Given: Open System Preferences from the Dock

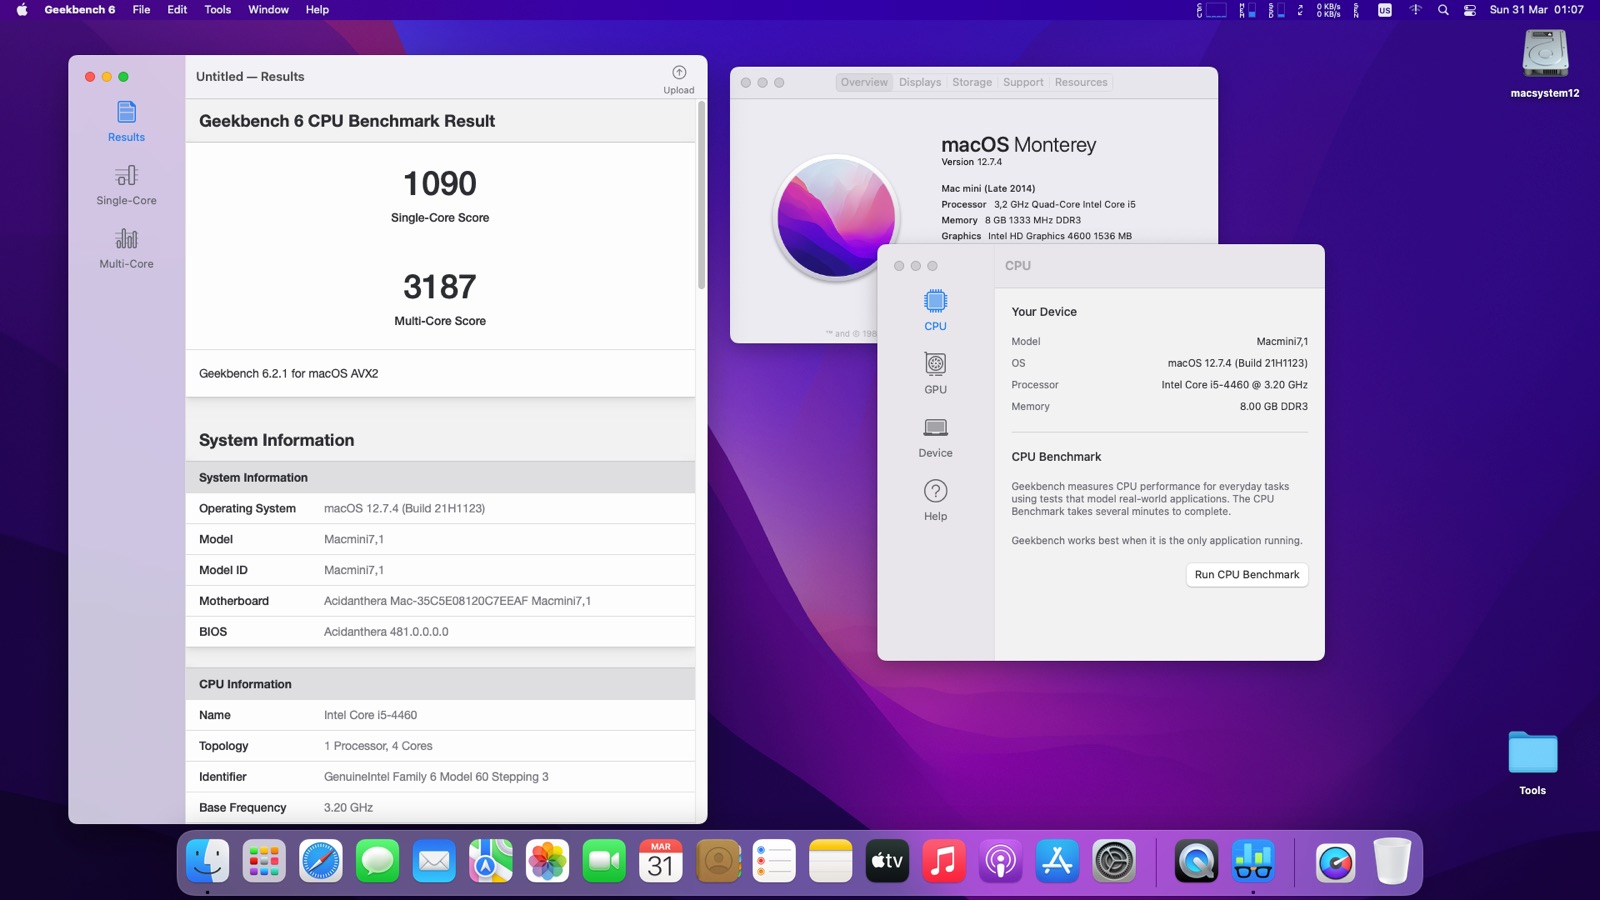Looking at the screenshot, I should pos(1114,861).
